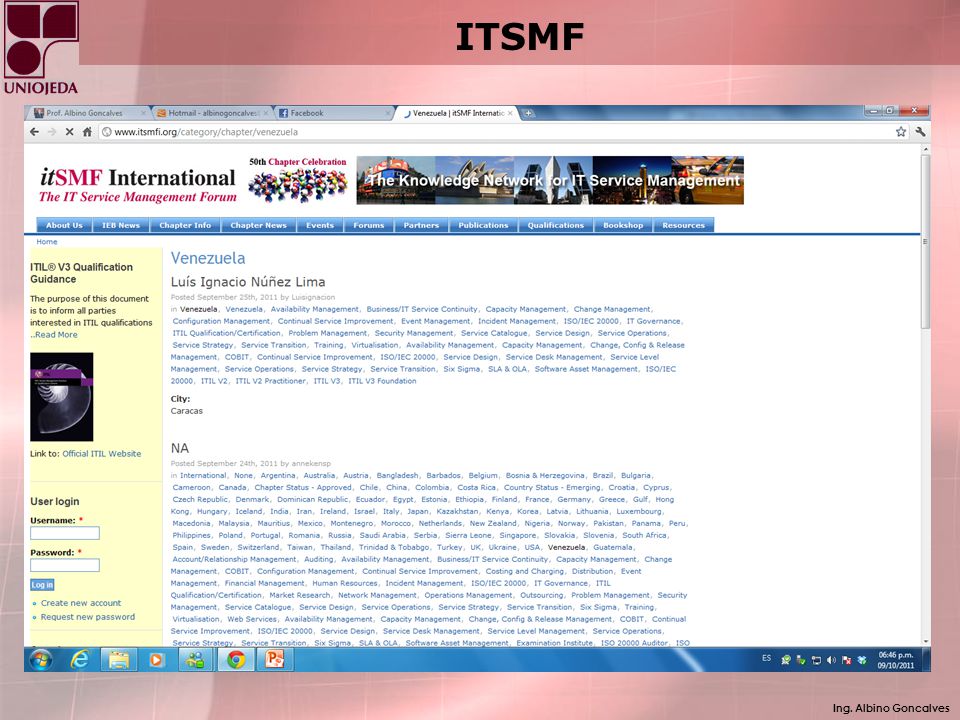960x720 pixels.
Task: Click the Log in button
Action: pos(42,585)
